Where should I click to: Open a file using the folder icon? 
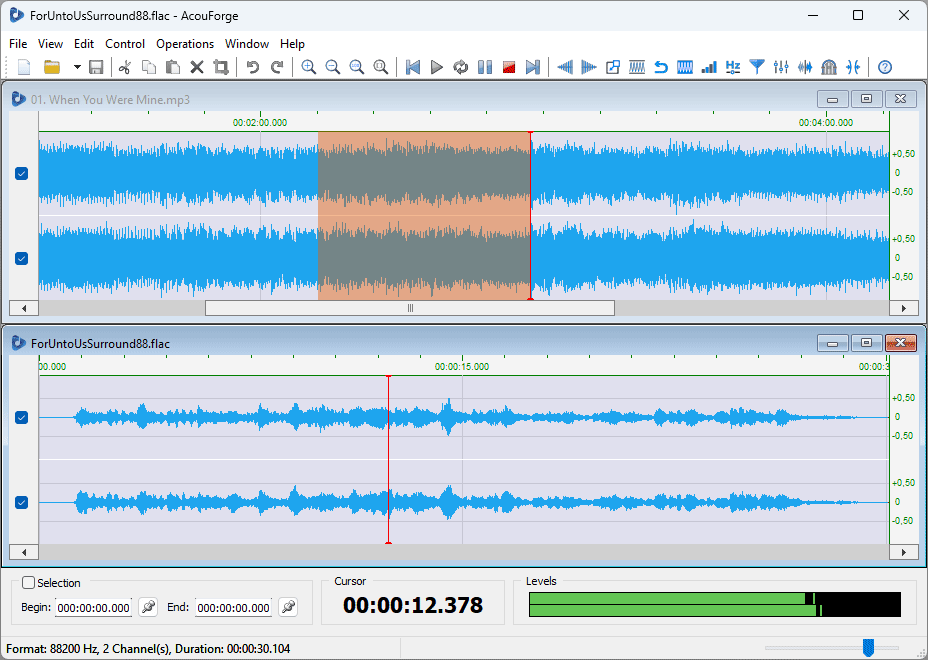52,67
